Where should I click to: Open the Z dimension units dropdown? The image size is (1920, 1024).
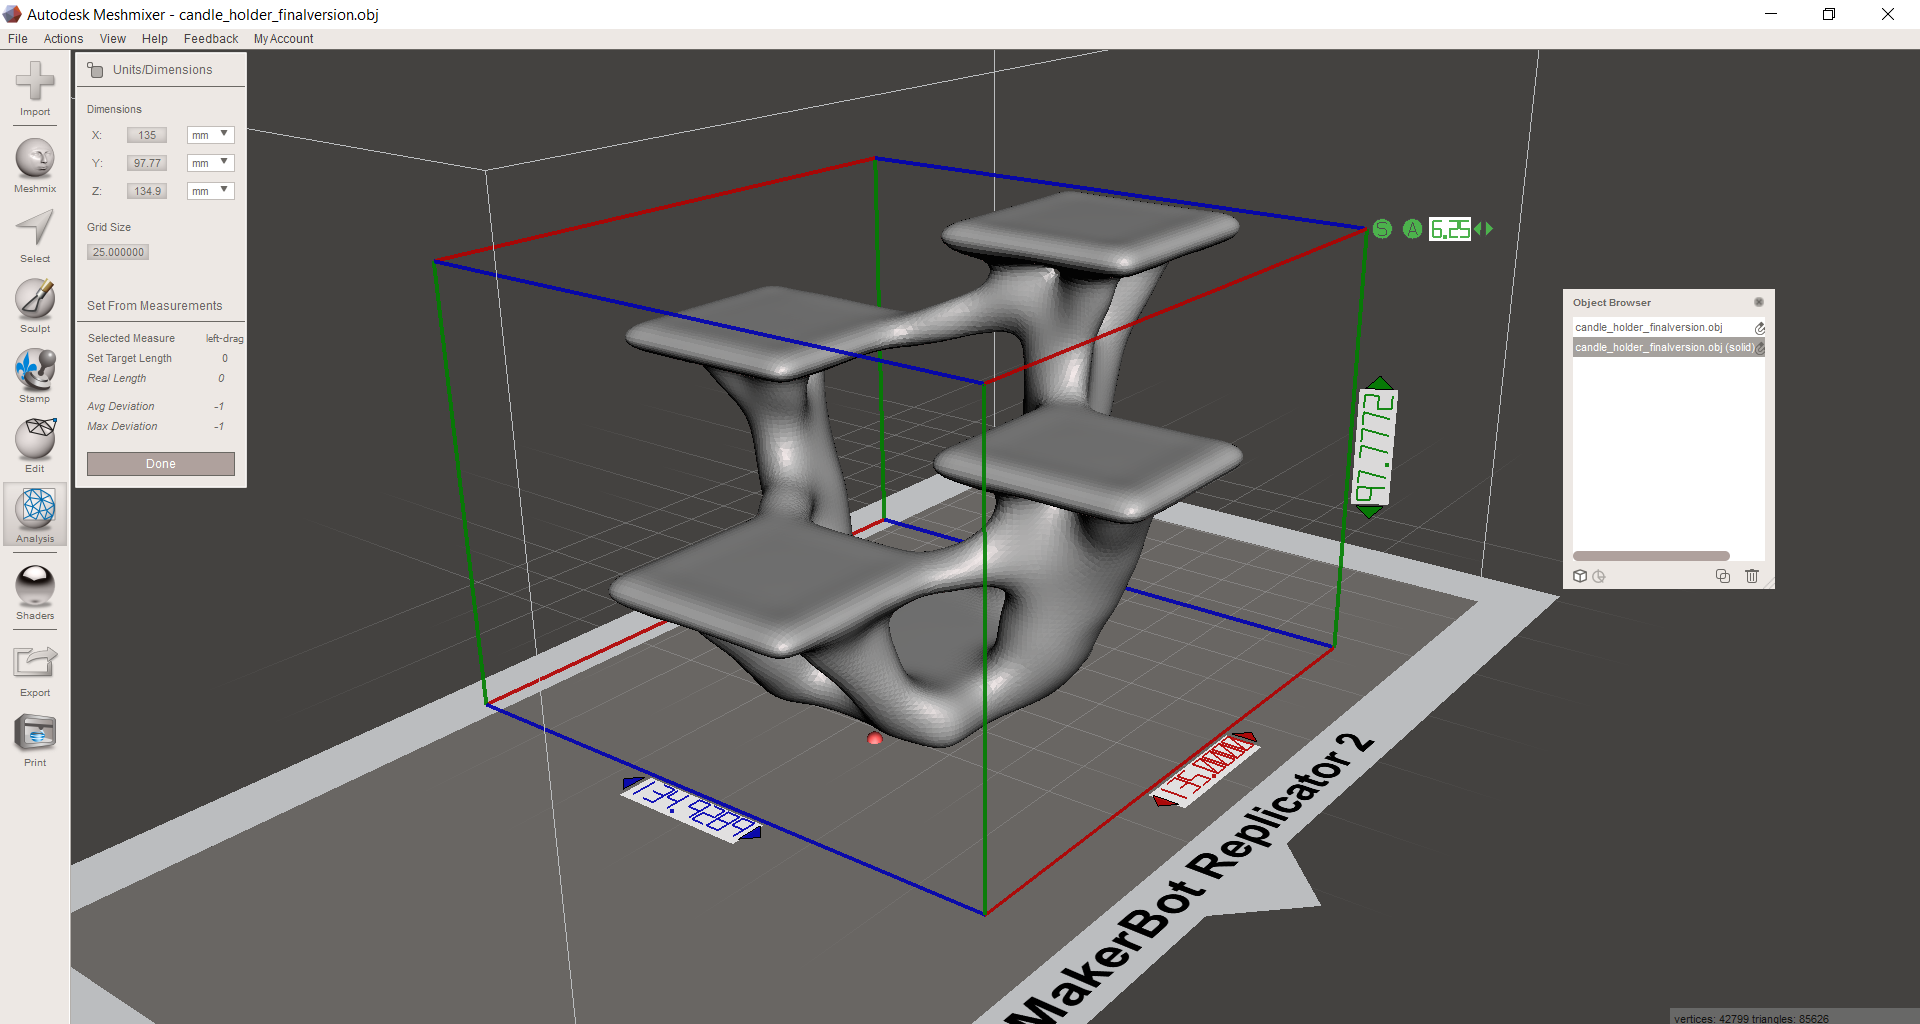[x=210, y=191]
